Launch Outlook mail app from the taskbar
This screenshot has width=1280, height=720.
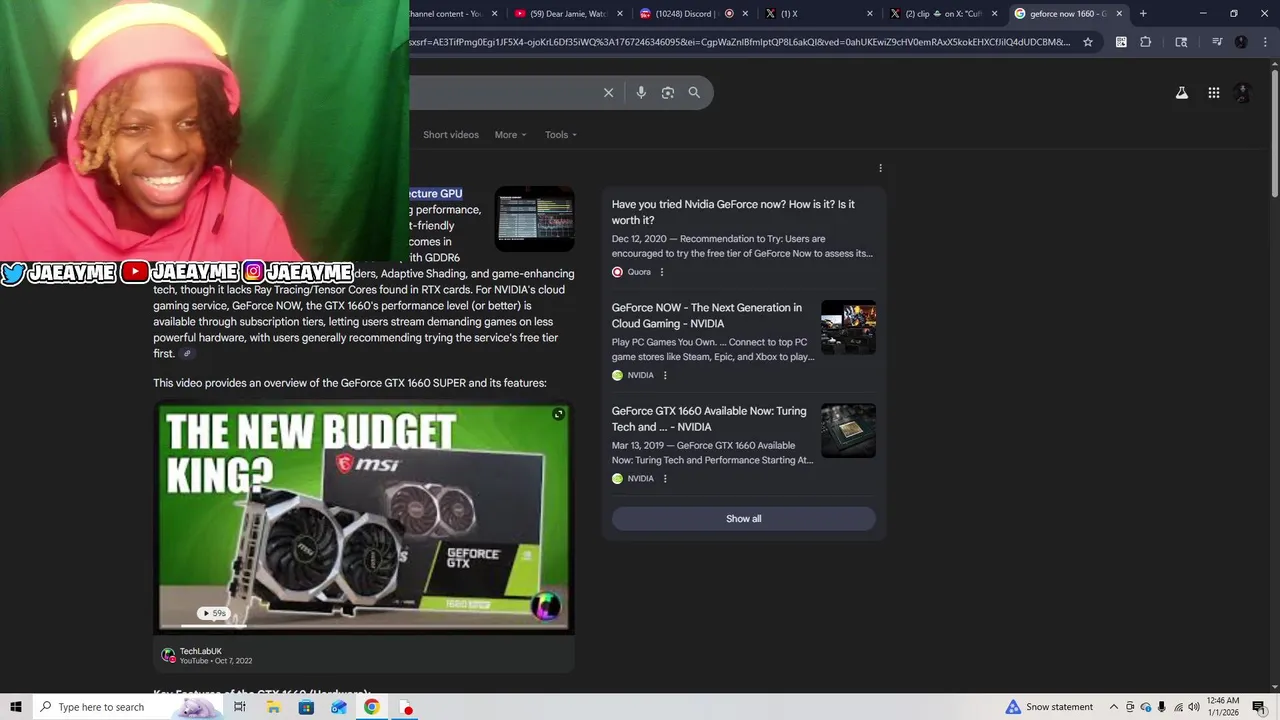(339, 707)
